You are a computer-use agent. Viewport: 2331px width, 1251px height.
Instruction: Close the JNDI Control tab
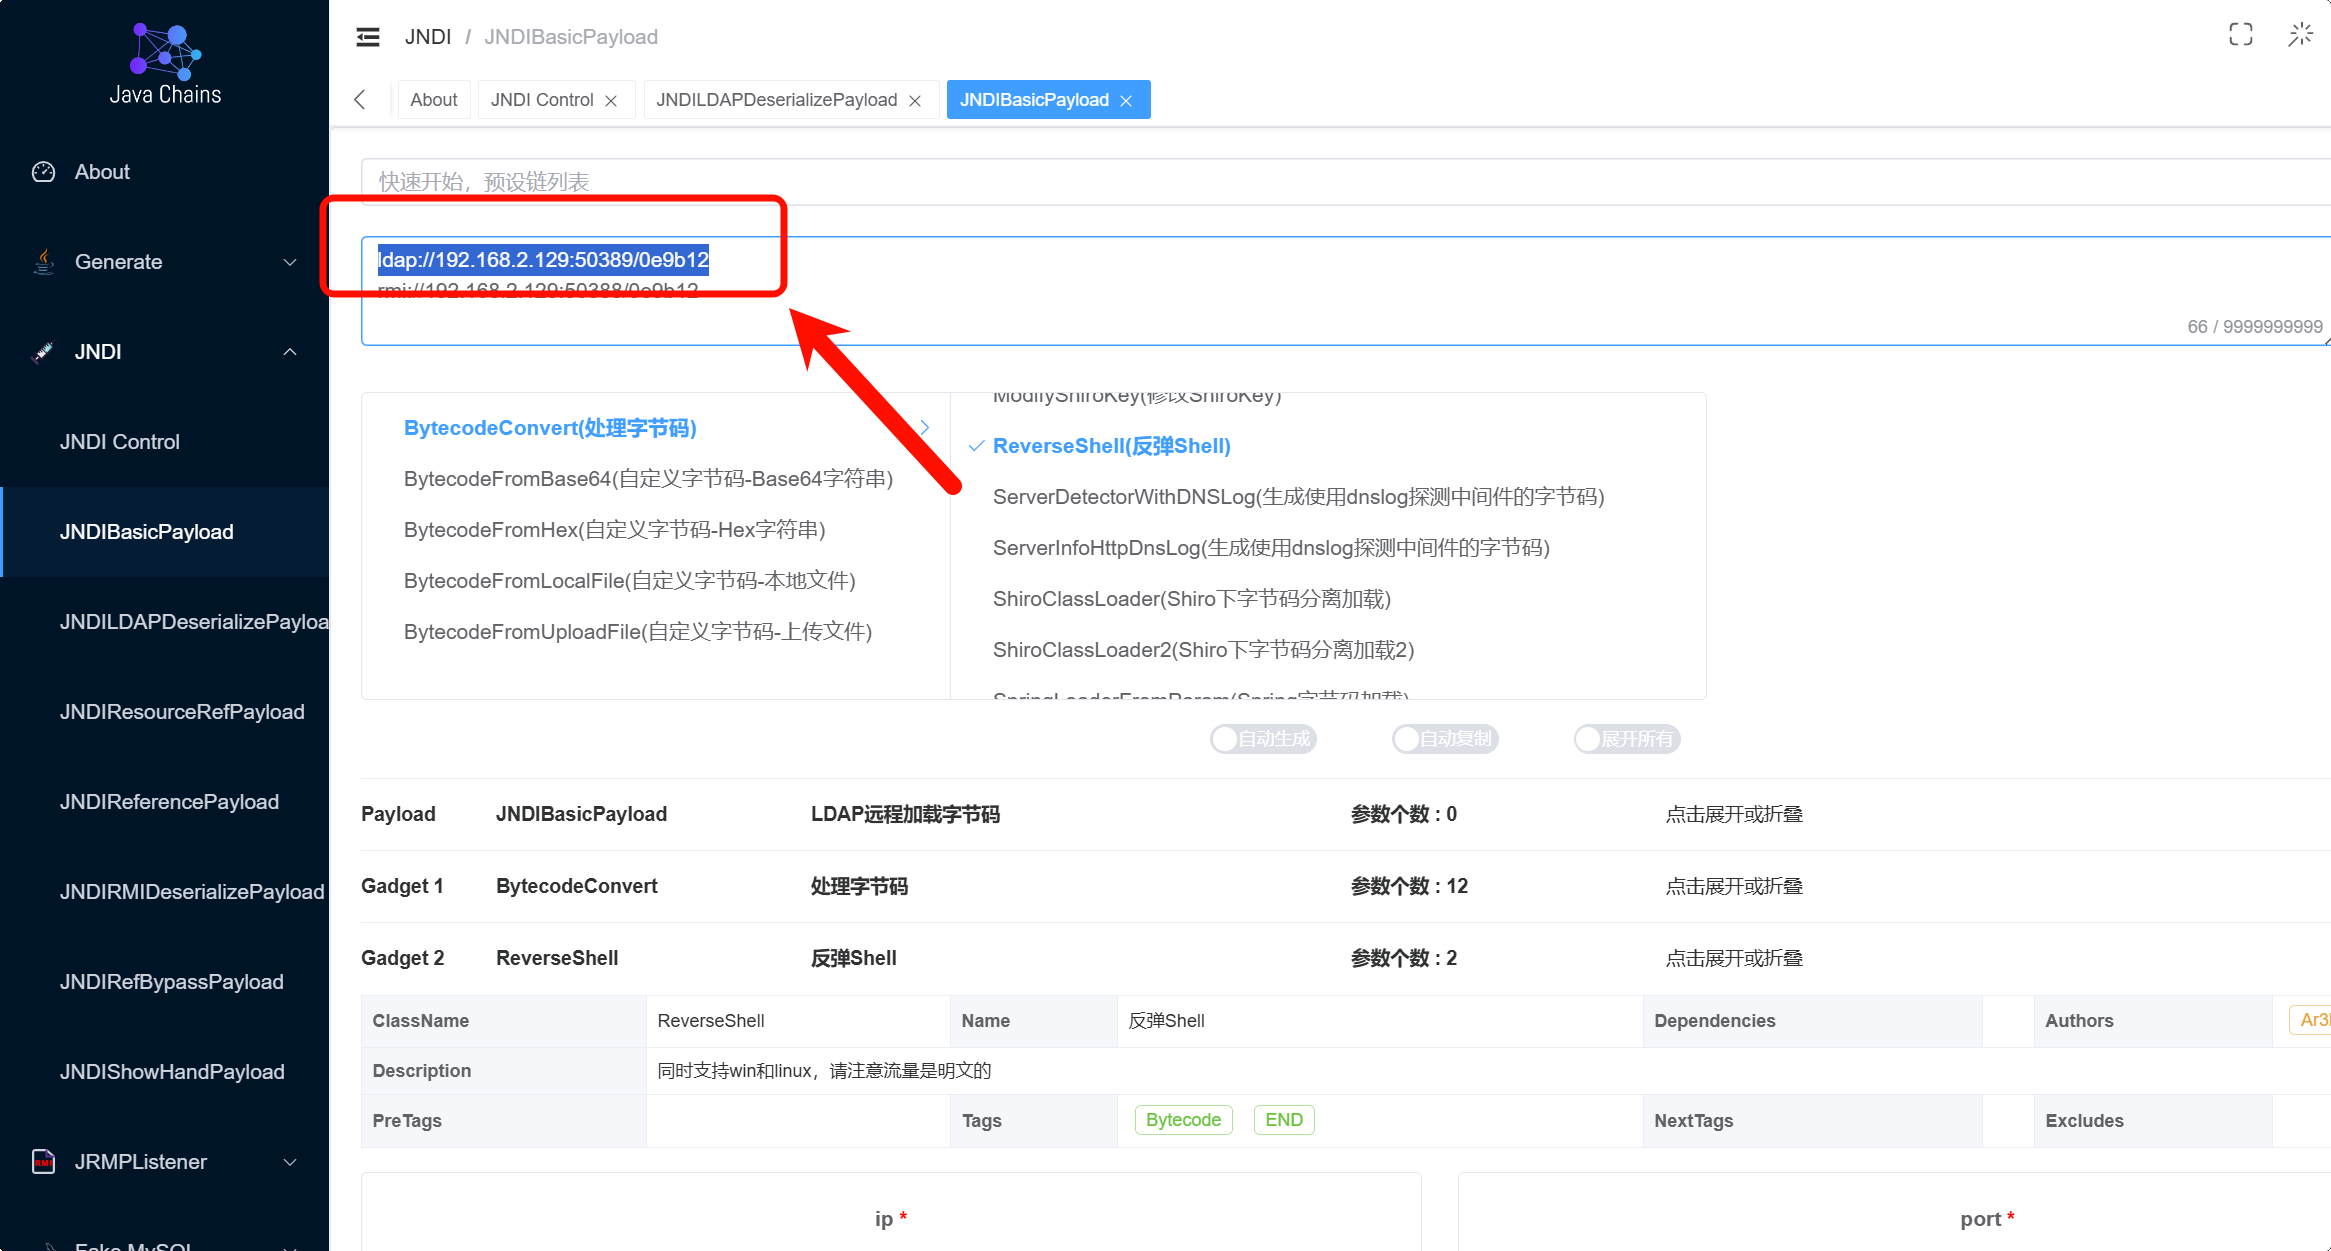coord(611,101)
